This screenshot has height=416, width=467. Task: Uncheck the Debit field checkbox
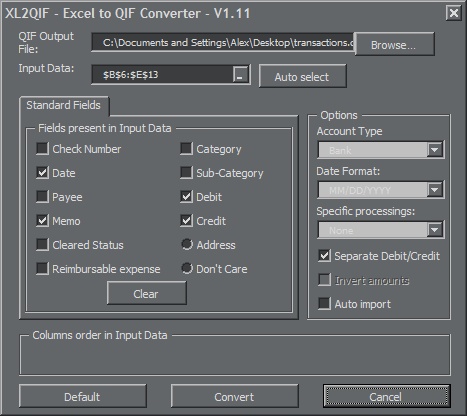point(186,197)
